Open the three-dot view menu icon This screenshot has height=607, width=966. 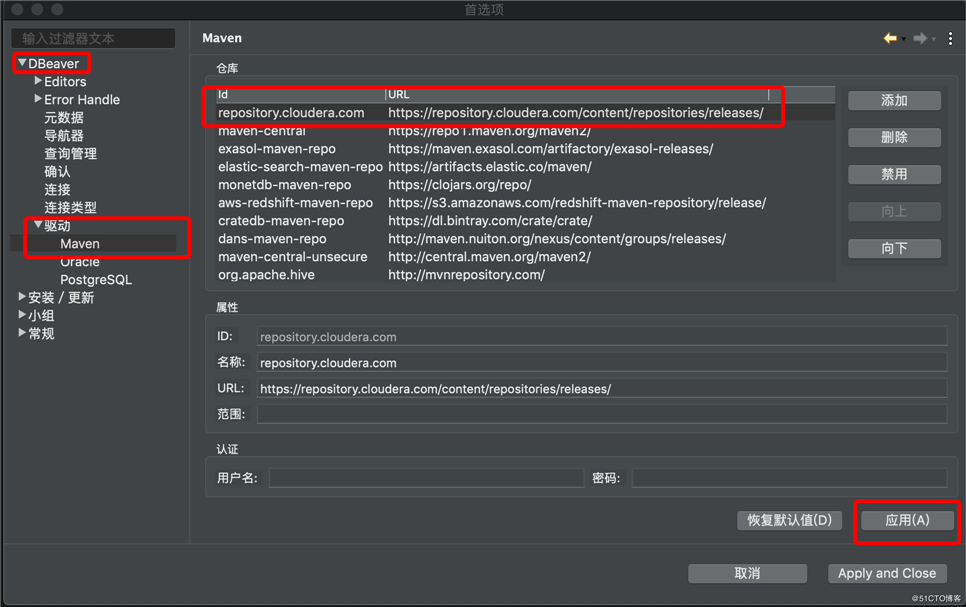point(951,38)
